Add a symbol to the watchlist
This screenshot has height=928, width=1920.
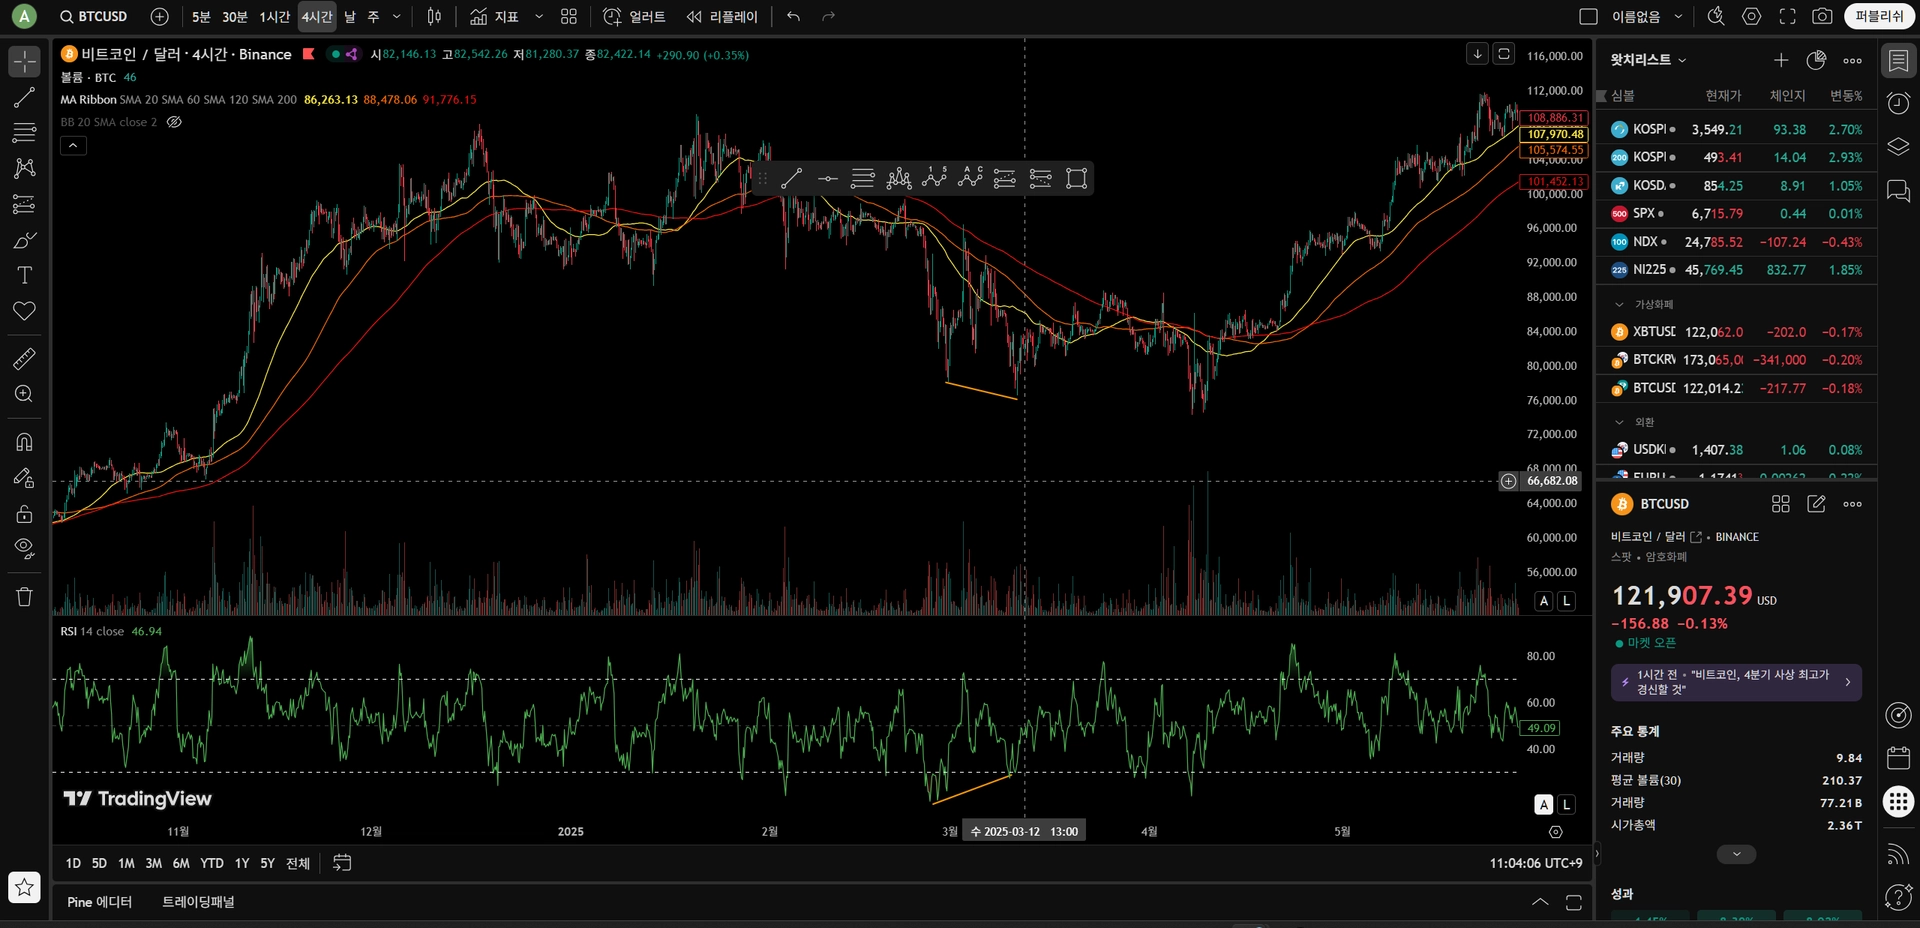[1781, 60]
